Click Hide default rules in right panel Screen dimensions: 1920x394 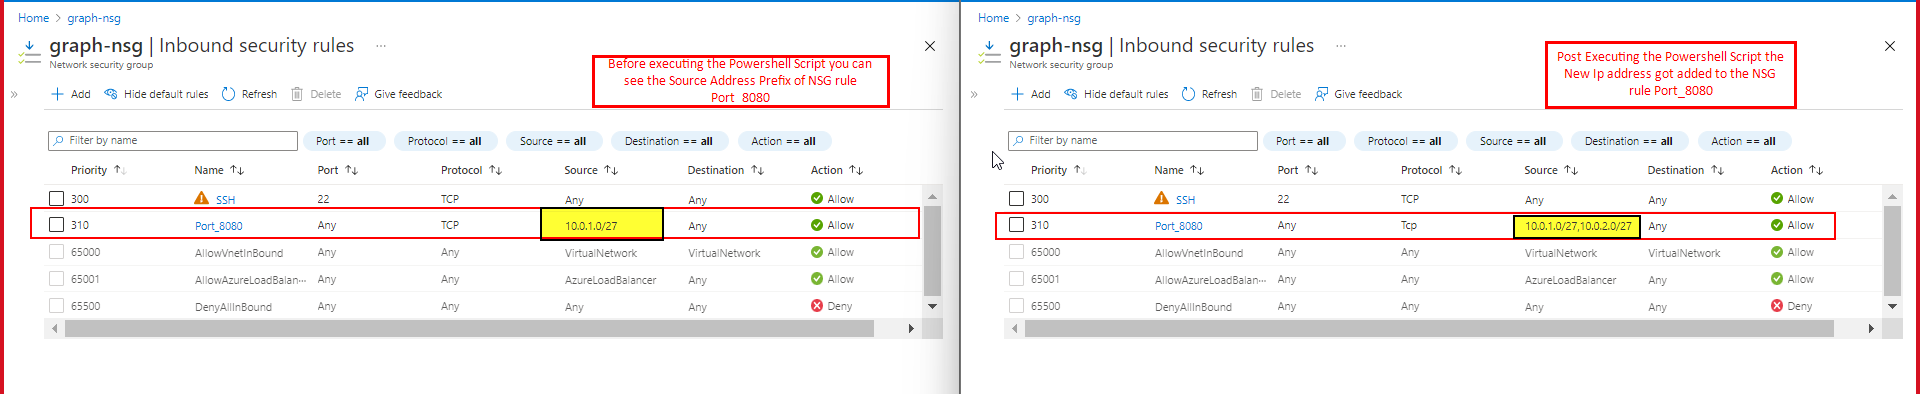(1116, 94)
